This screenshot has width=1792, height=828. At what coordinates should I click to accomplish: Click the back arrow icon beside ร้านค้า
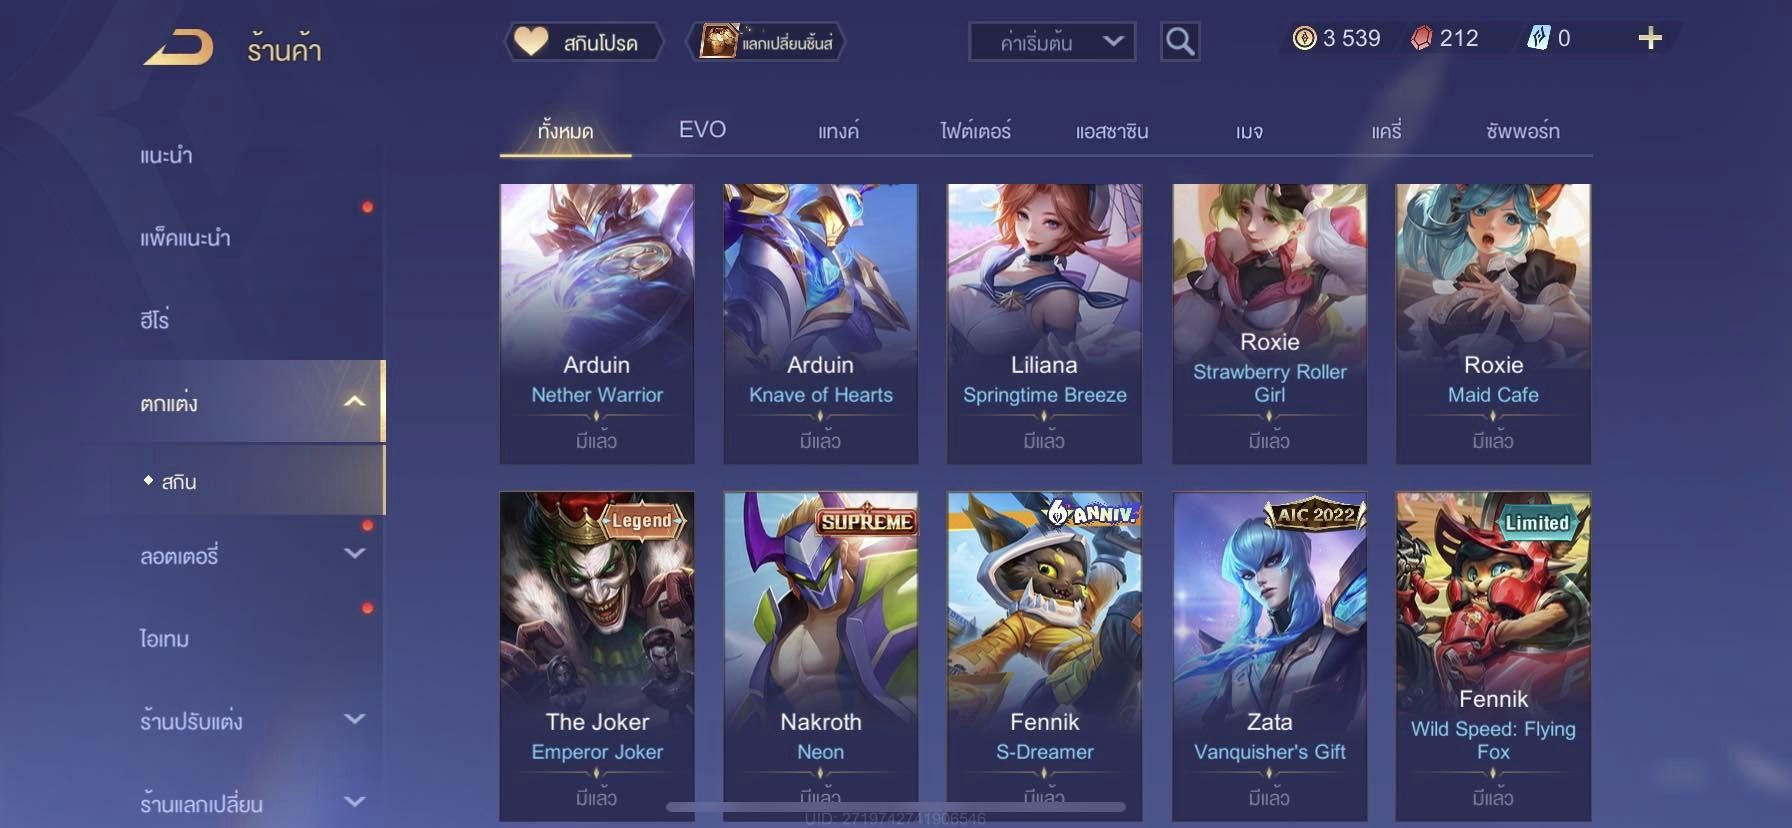[178, 47]
